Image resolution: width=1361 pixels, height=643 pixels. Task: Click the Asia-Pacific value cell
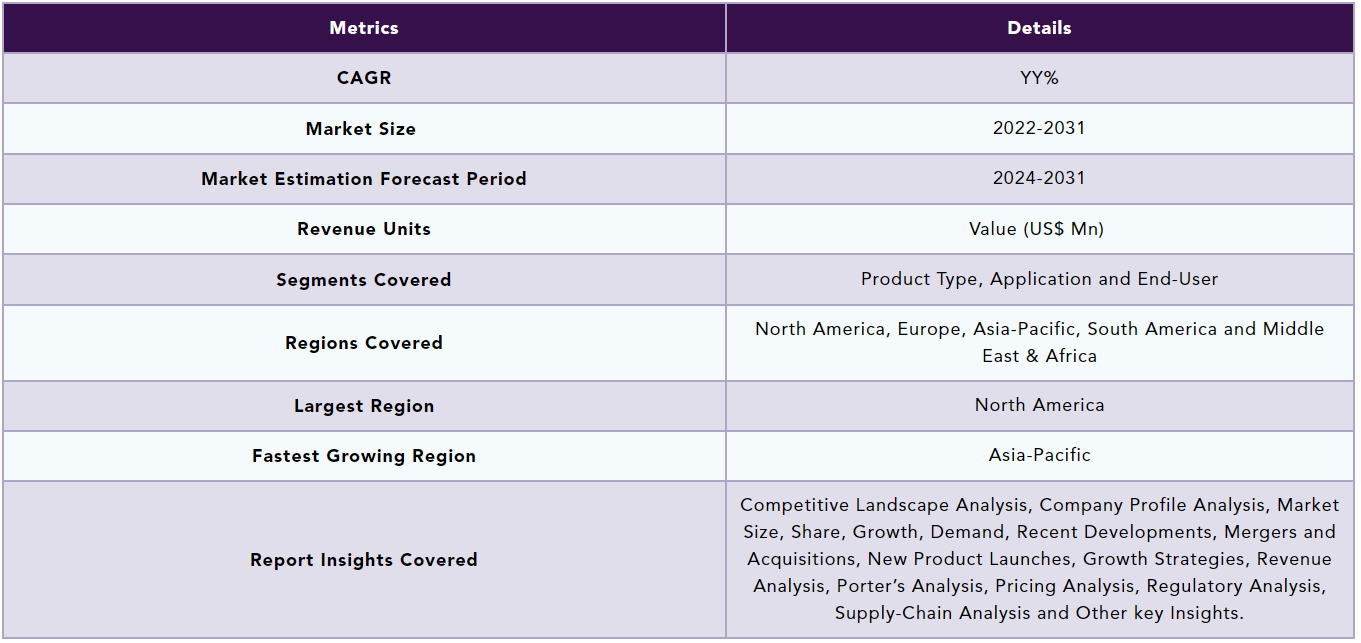pos(1039,455)
